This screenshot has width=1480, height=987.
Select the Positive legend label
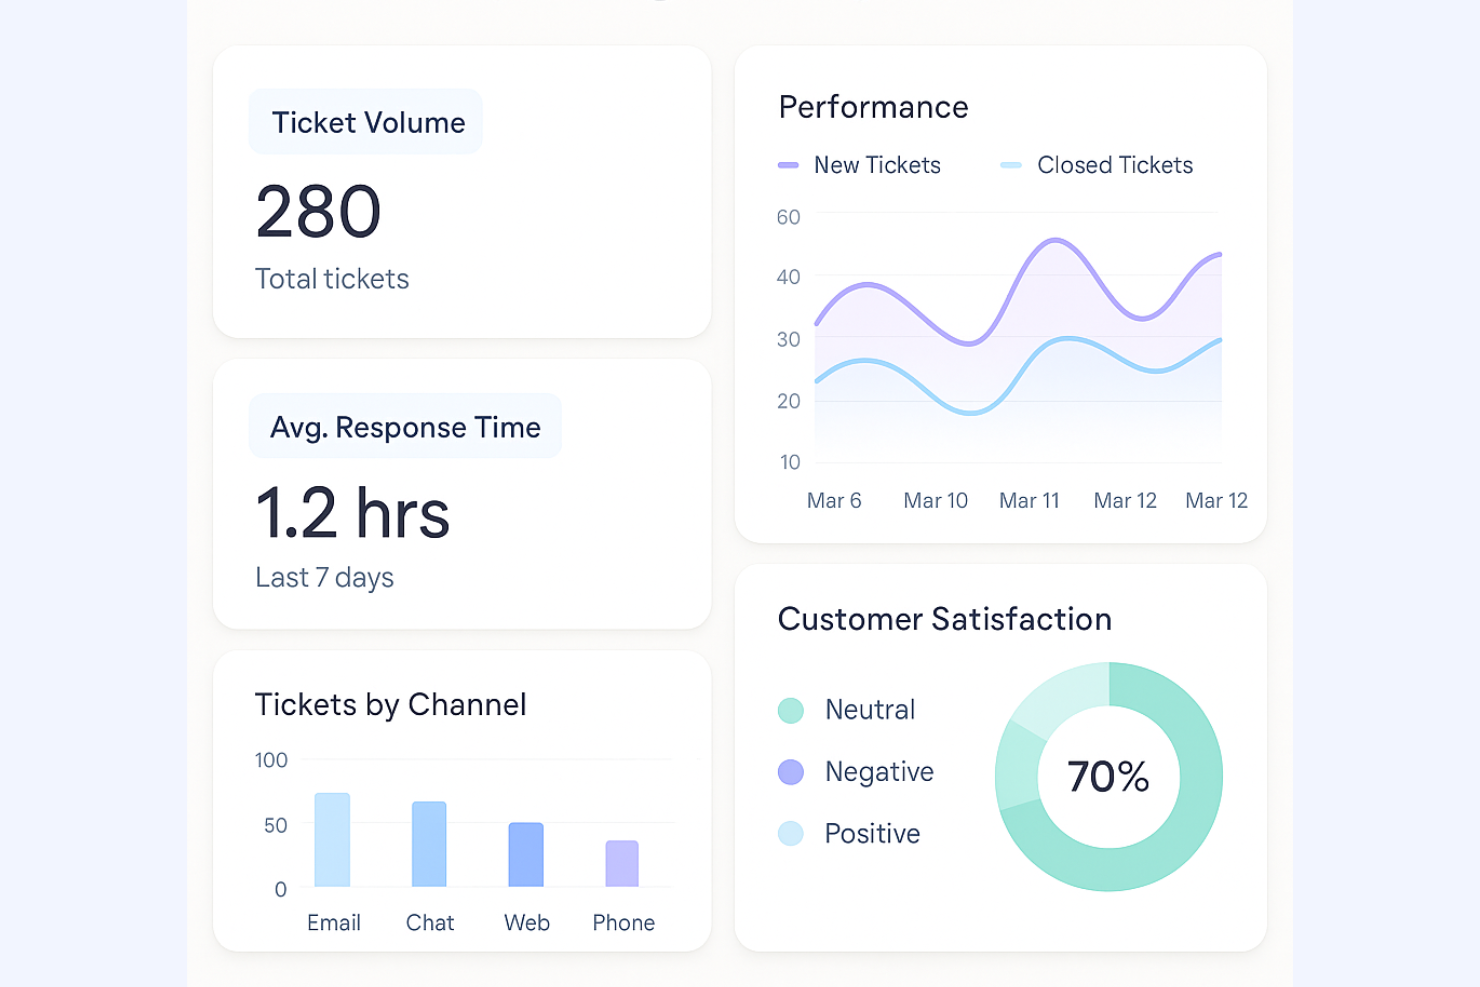pyautogui.click(x=872, y=834)
